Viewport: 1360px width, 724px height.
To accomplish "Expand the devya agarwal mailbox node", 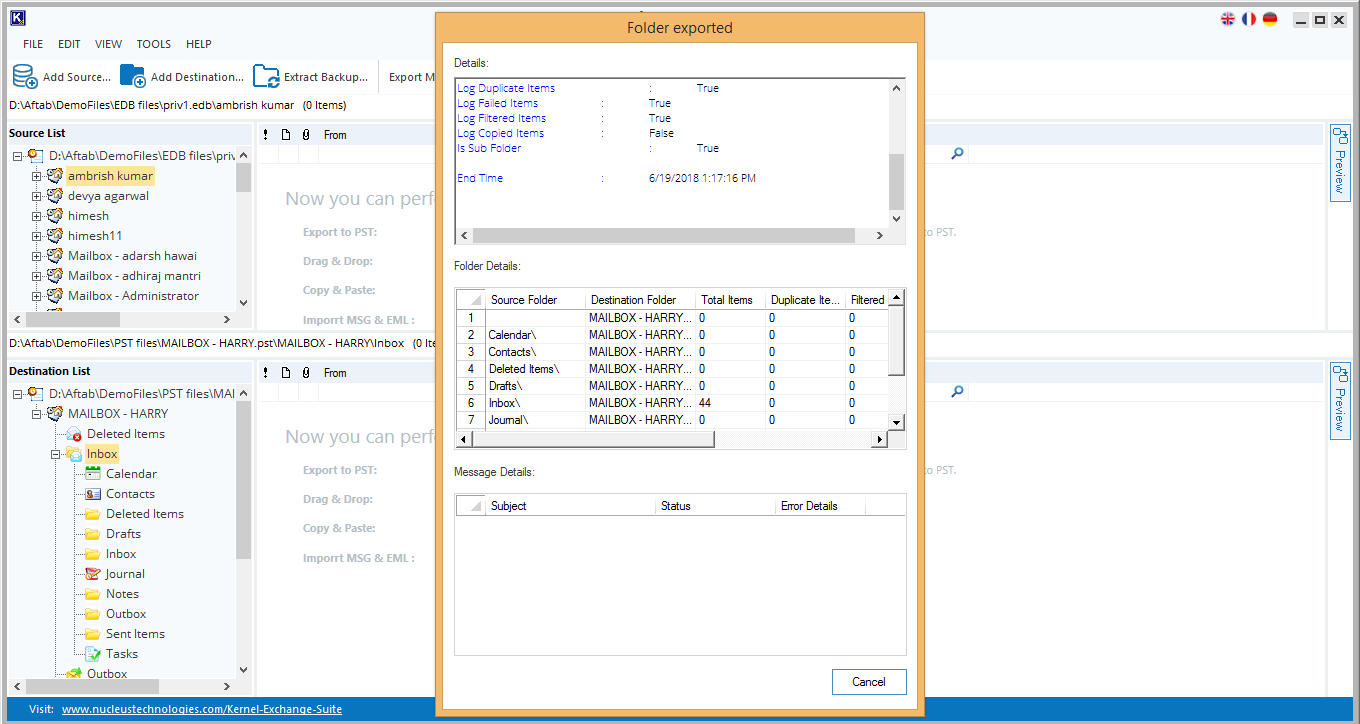I will [37, 196].
